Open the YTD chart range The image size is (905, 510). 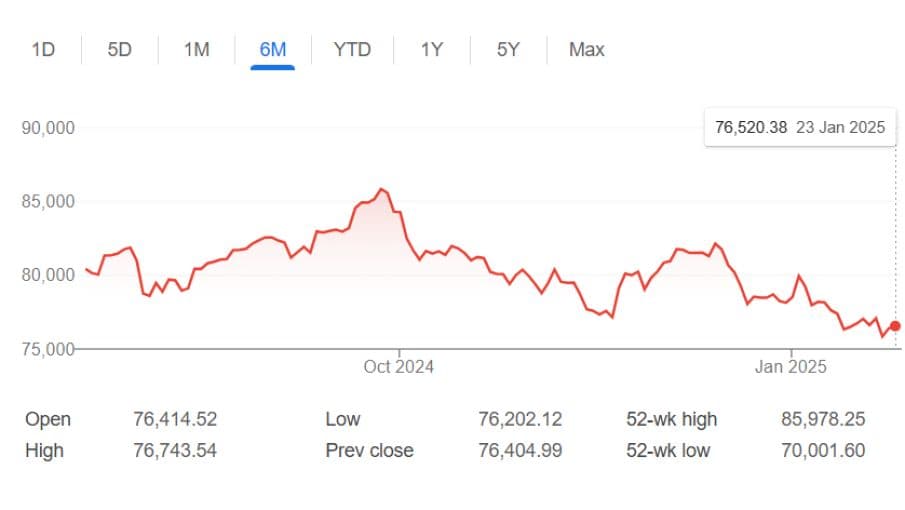[x=351, y=49]
